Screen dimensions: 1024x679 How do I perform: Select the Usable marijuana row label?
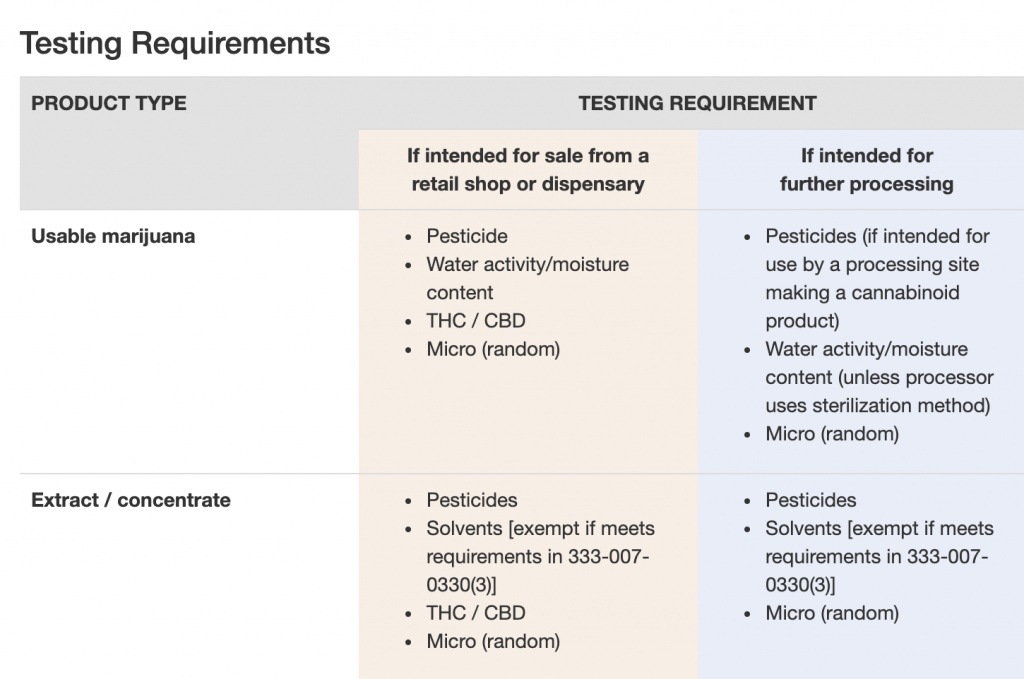[x=113, y=237]
